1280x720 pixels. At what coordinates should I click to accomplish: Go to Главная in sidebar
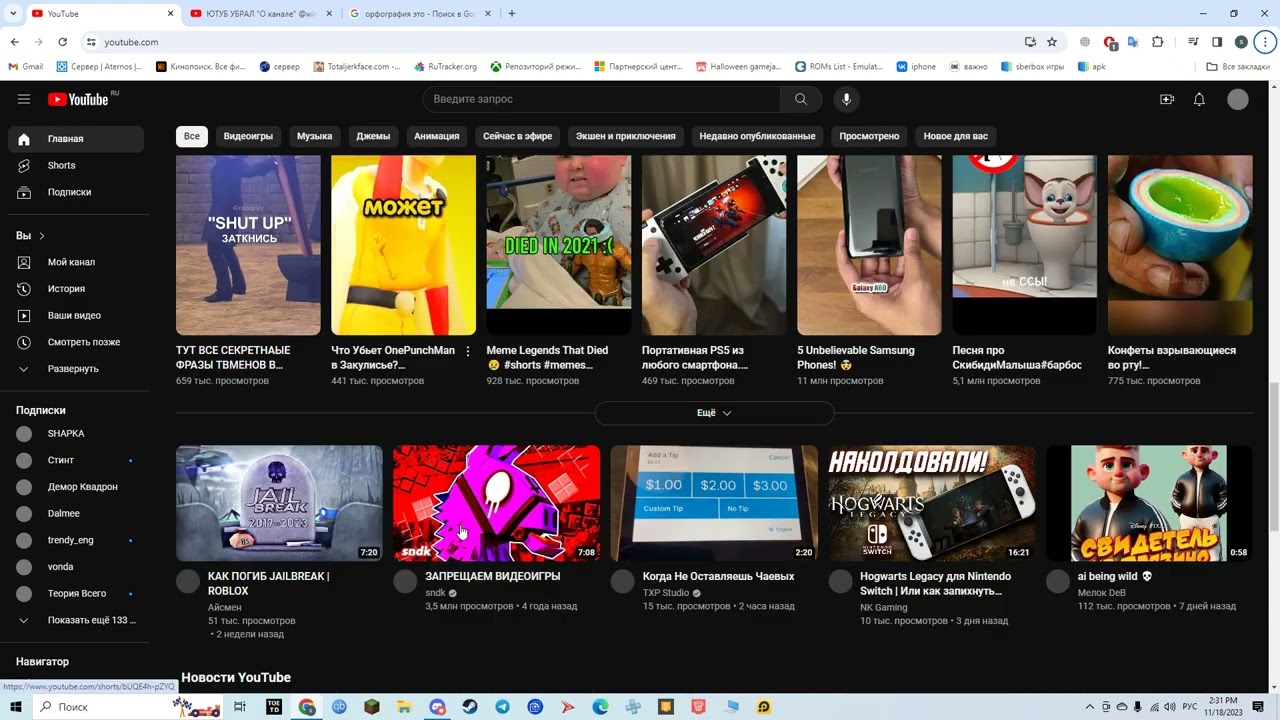coord(76,139)
